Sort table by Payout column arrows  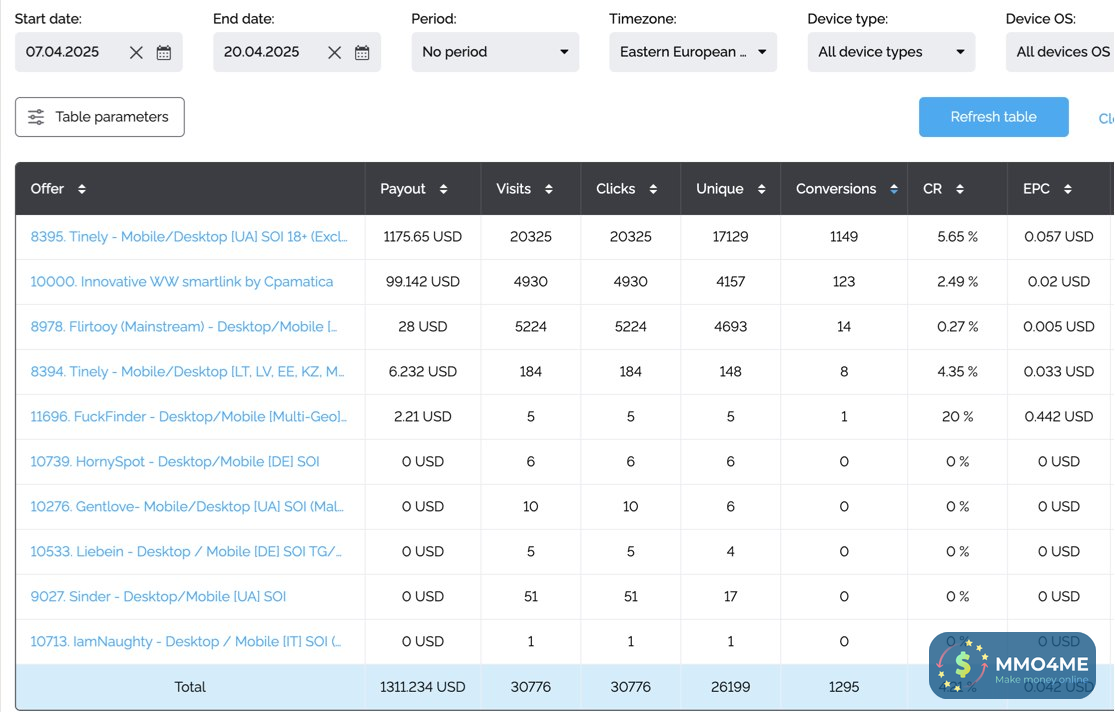coord(443,189)
